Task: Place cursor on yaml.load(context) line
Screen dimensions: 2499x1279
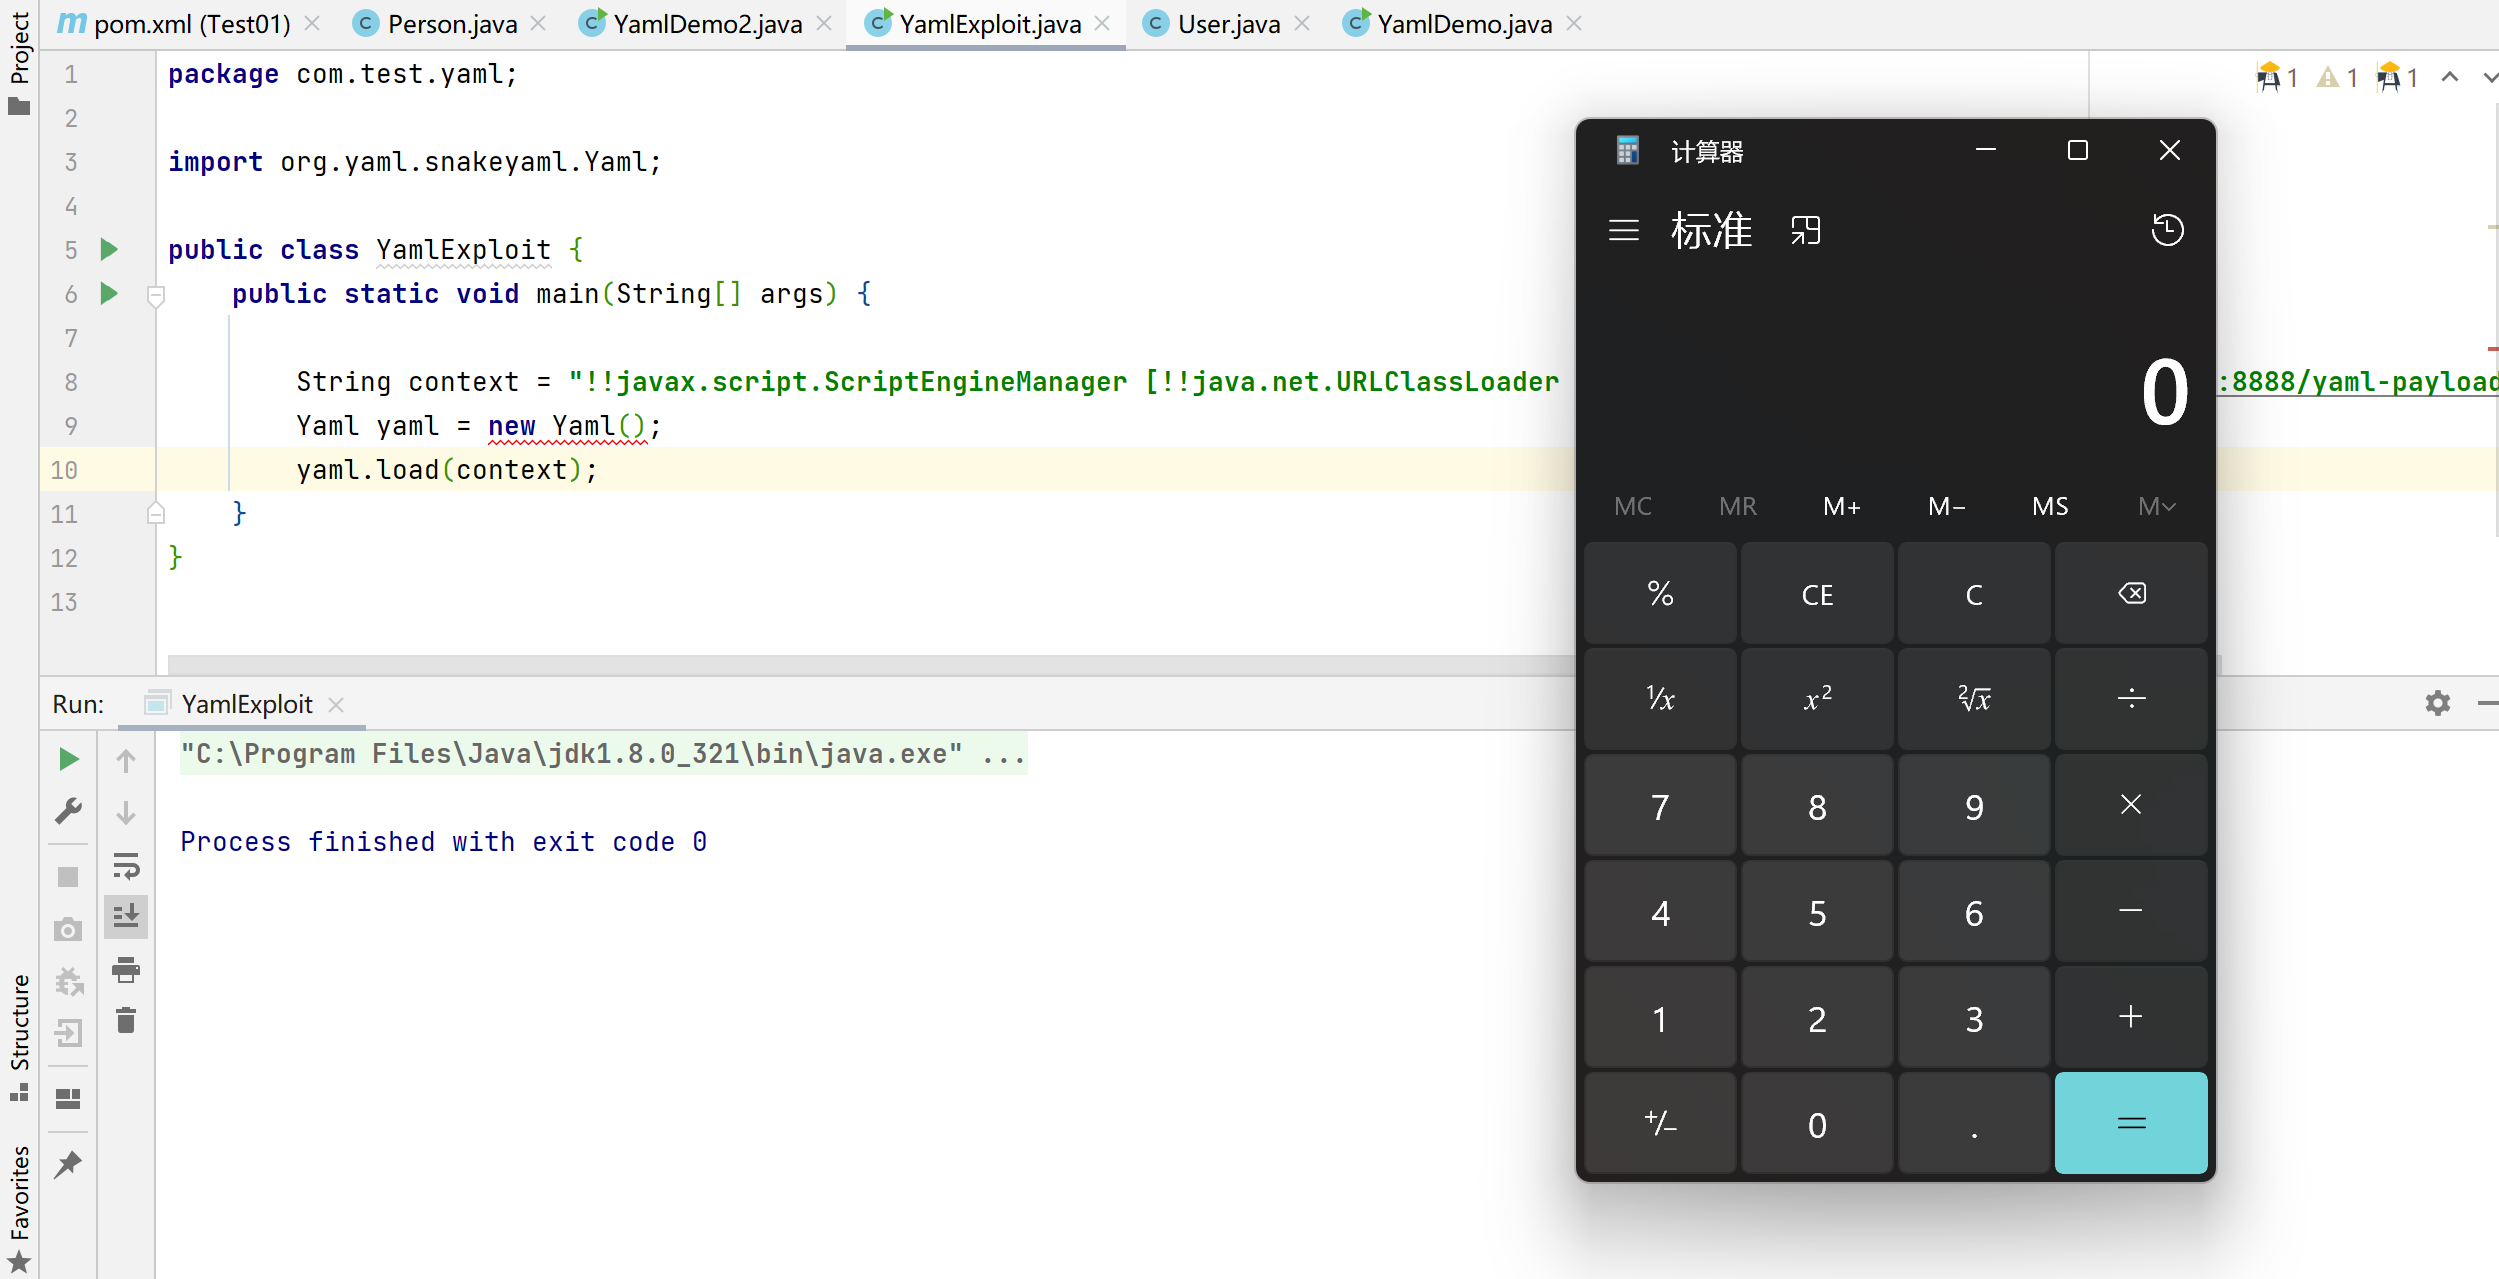Action: tap(446, 470)
